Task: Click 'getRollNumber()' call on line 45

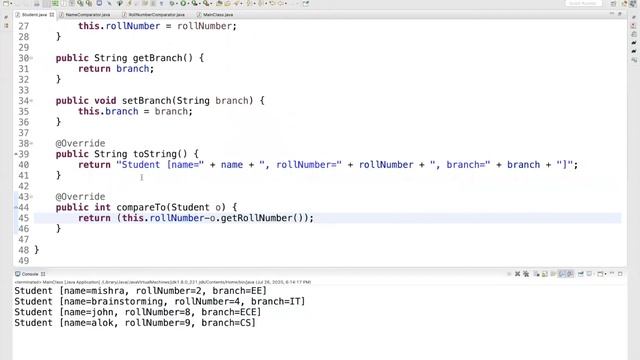Action: coord(262,218)
